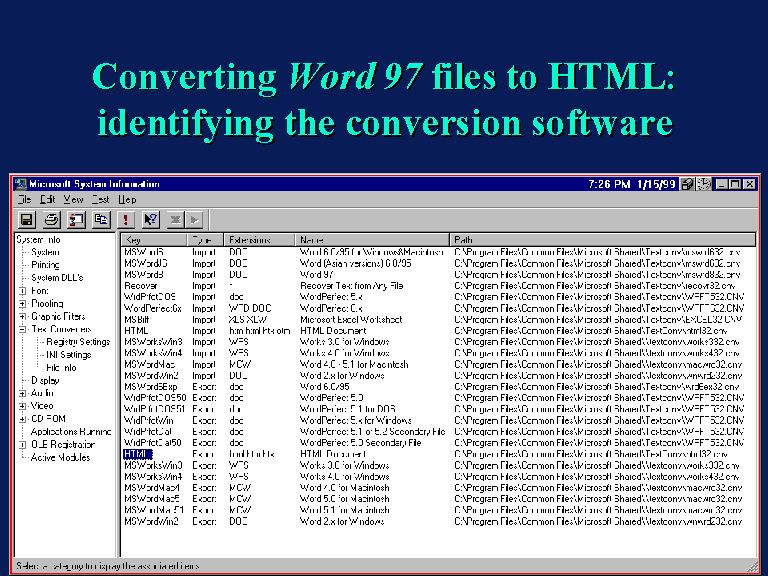Image resolution: width=768 pixels, height=576 pixels.
Task: Select the Recover key row
Action: pos(141,286)
